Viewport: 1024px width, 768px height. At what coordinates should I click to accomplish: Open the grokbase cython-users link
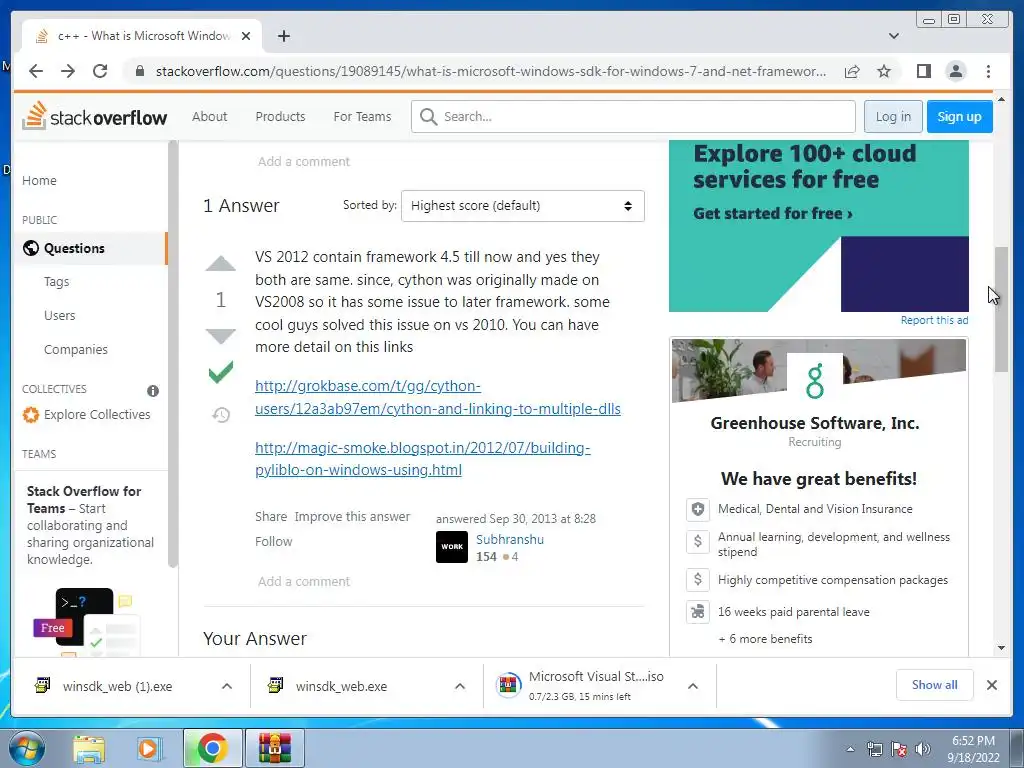pos(438,397)
